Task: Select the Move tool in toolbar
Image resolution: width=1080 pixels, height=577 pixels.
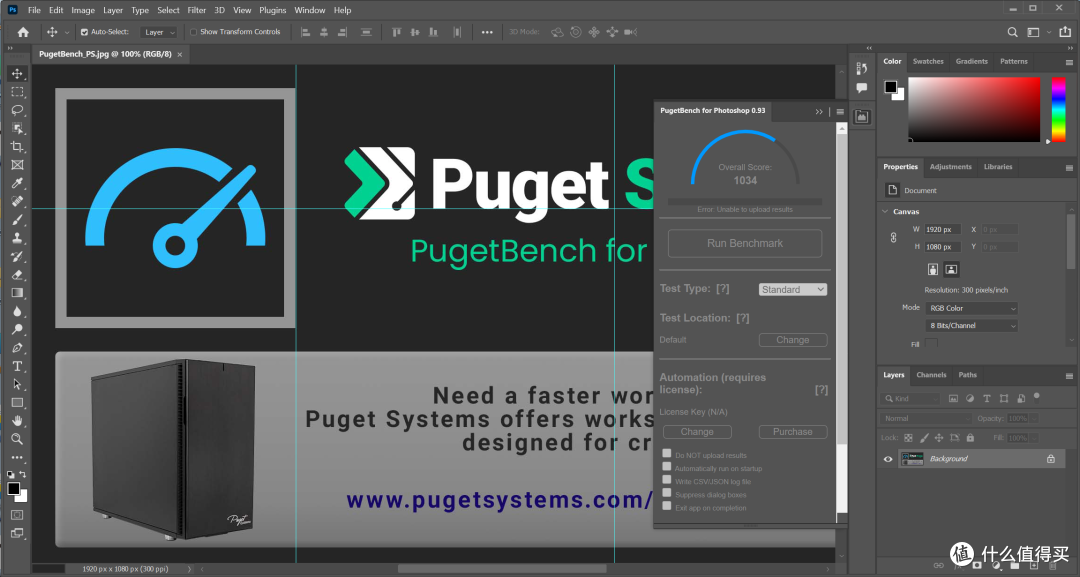Action: (17, 74)
